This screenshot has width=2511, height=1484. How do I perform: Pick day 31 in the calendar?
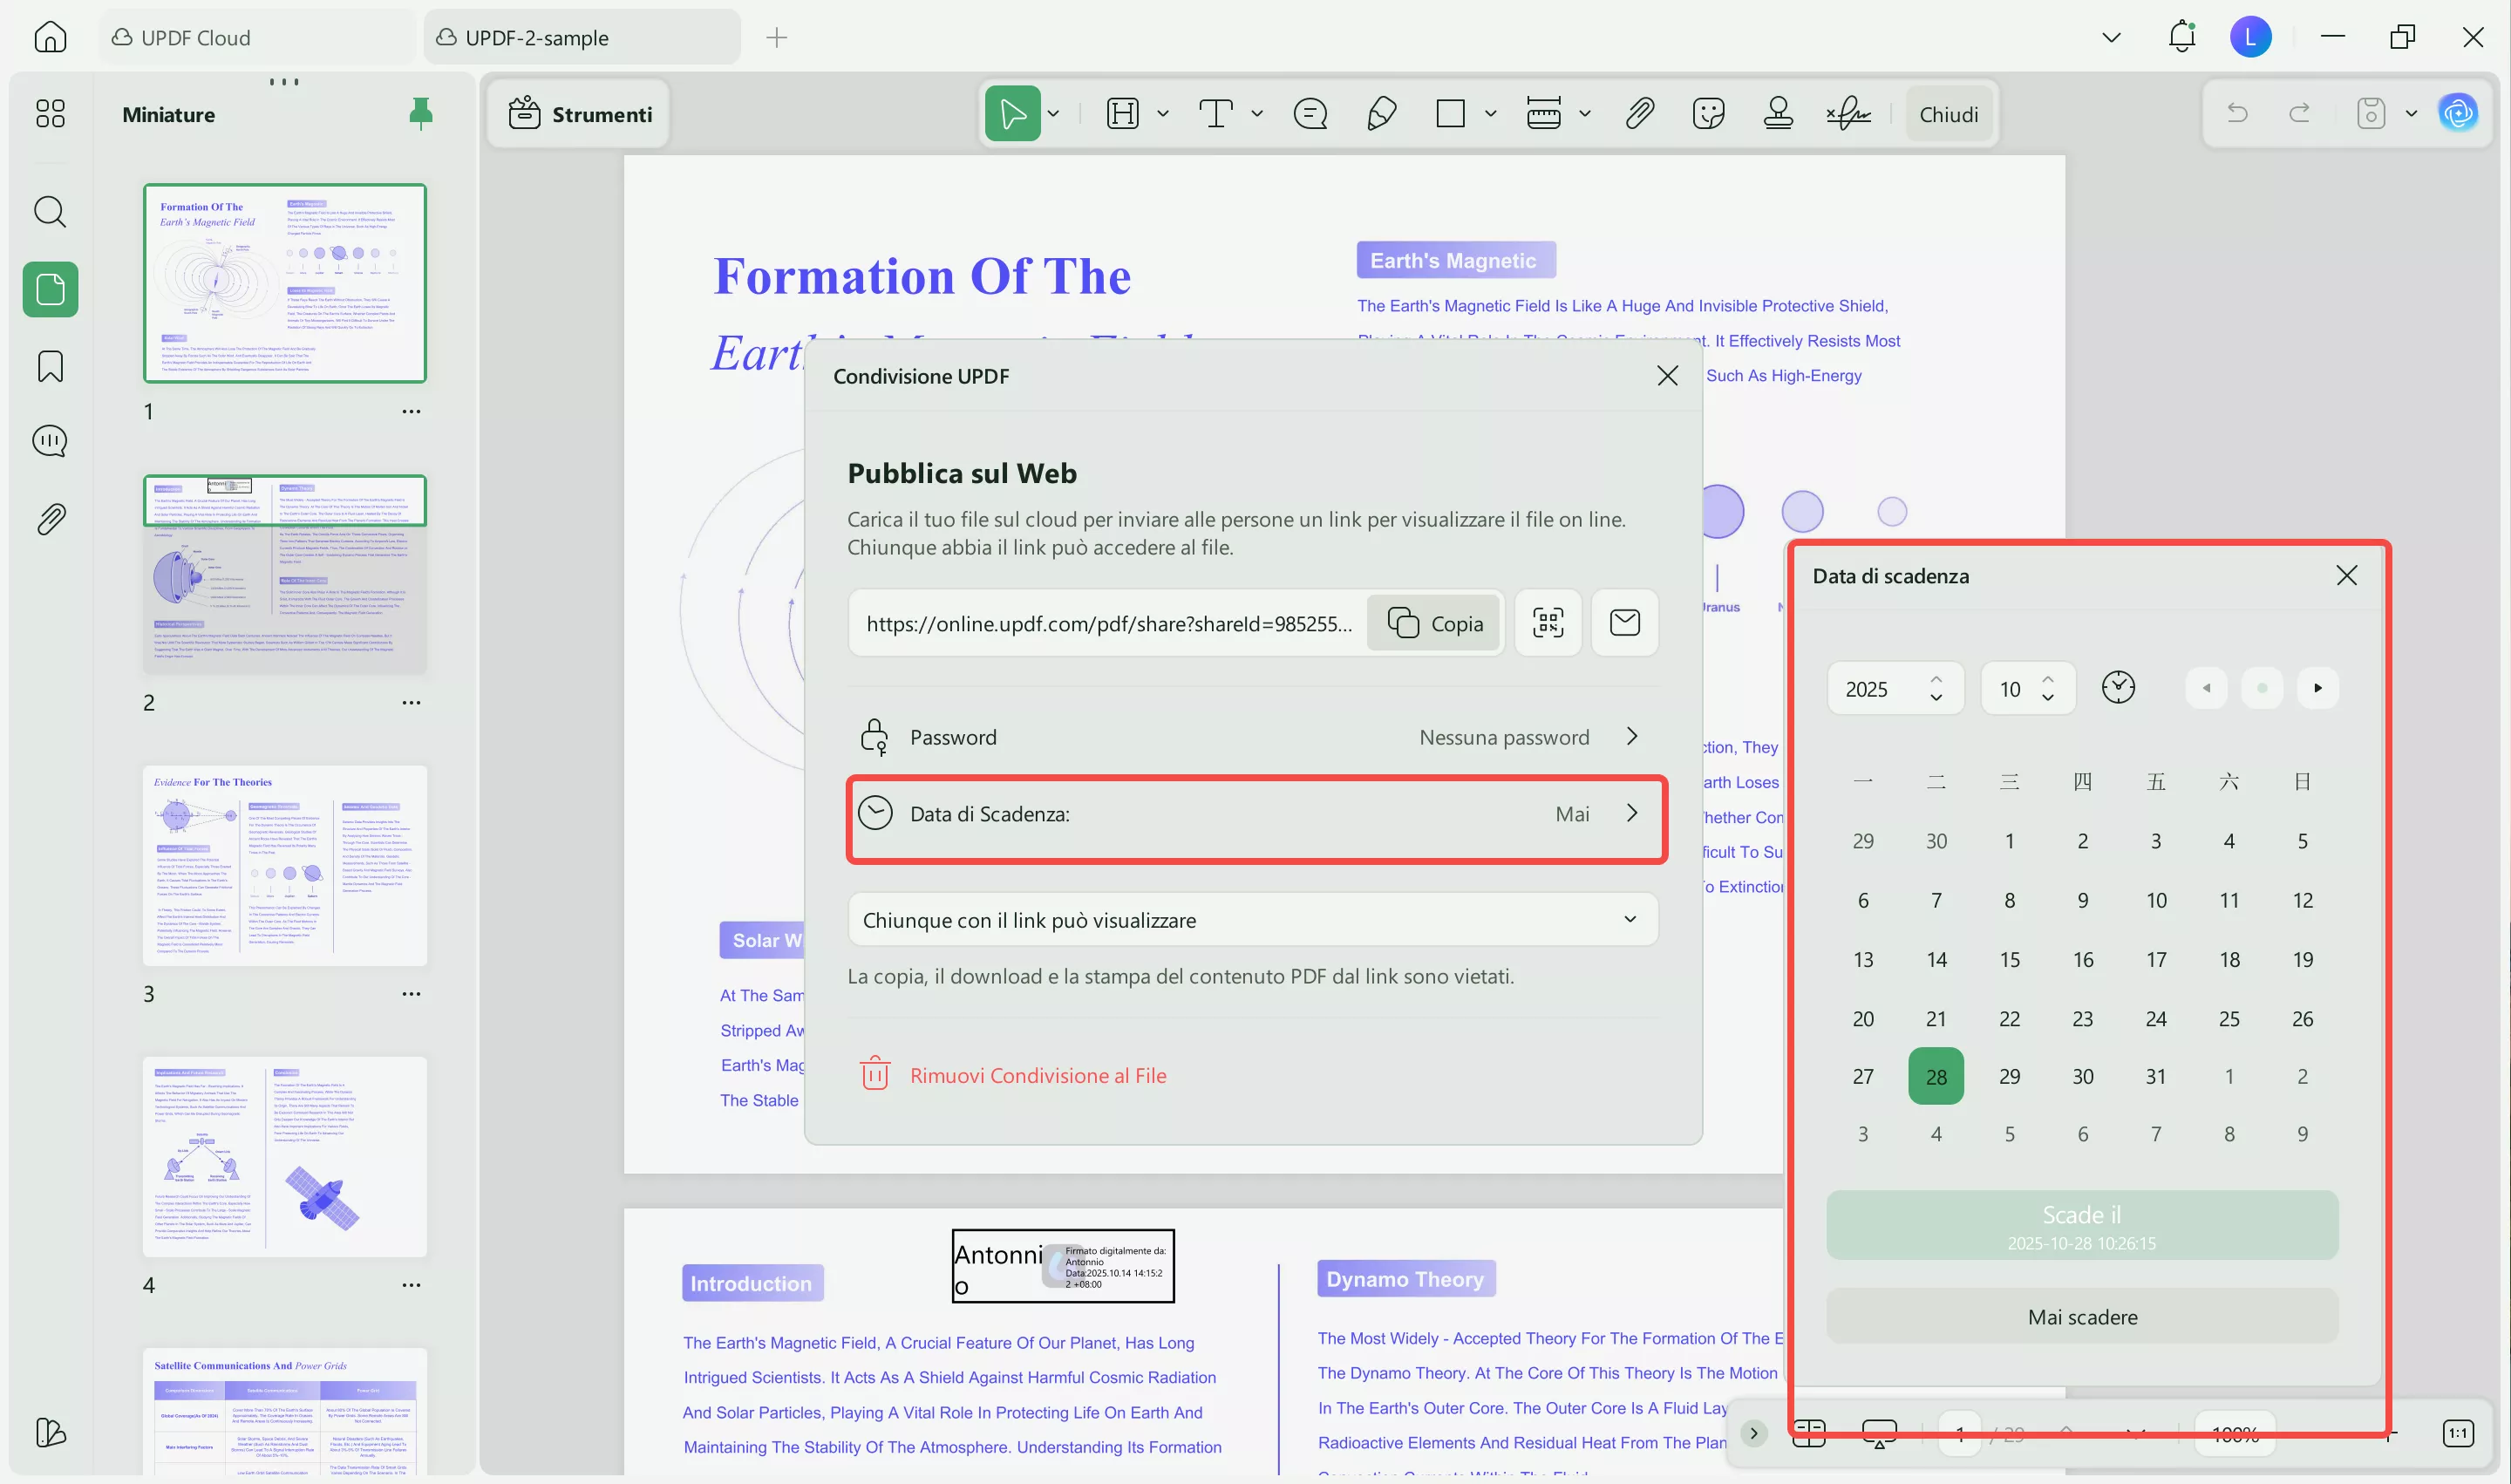pyautogui.click(x=2155, y=1076)
